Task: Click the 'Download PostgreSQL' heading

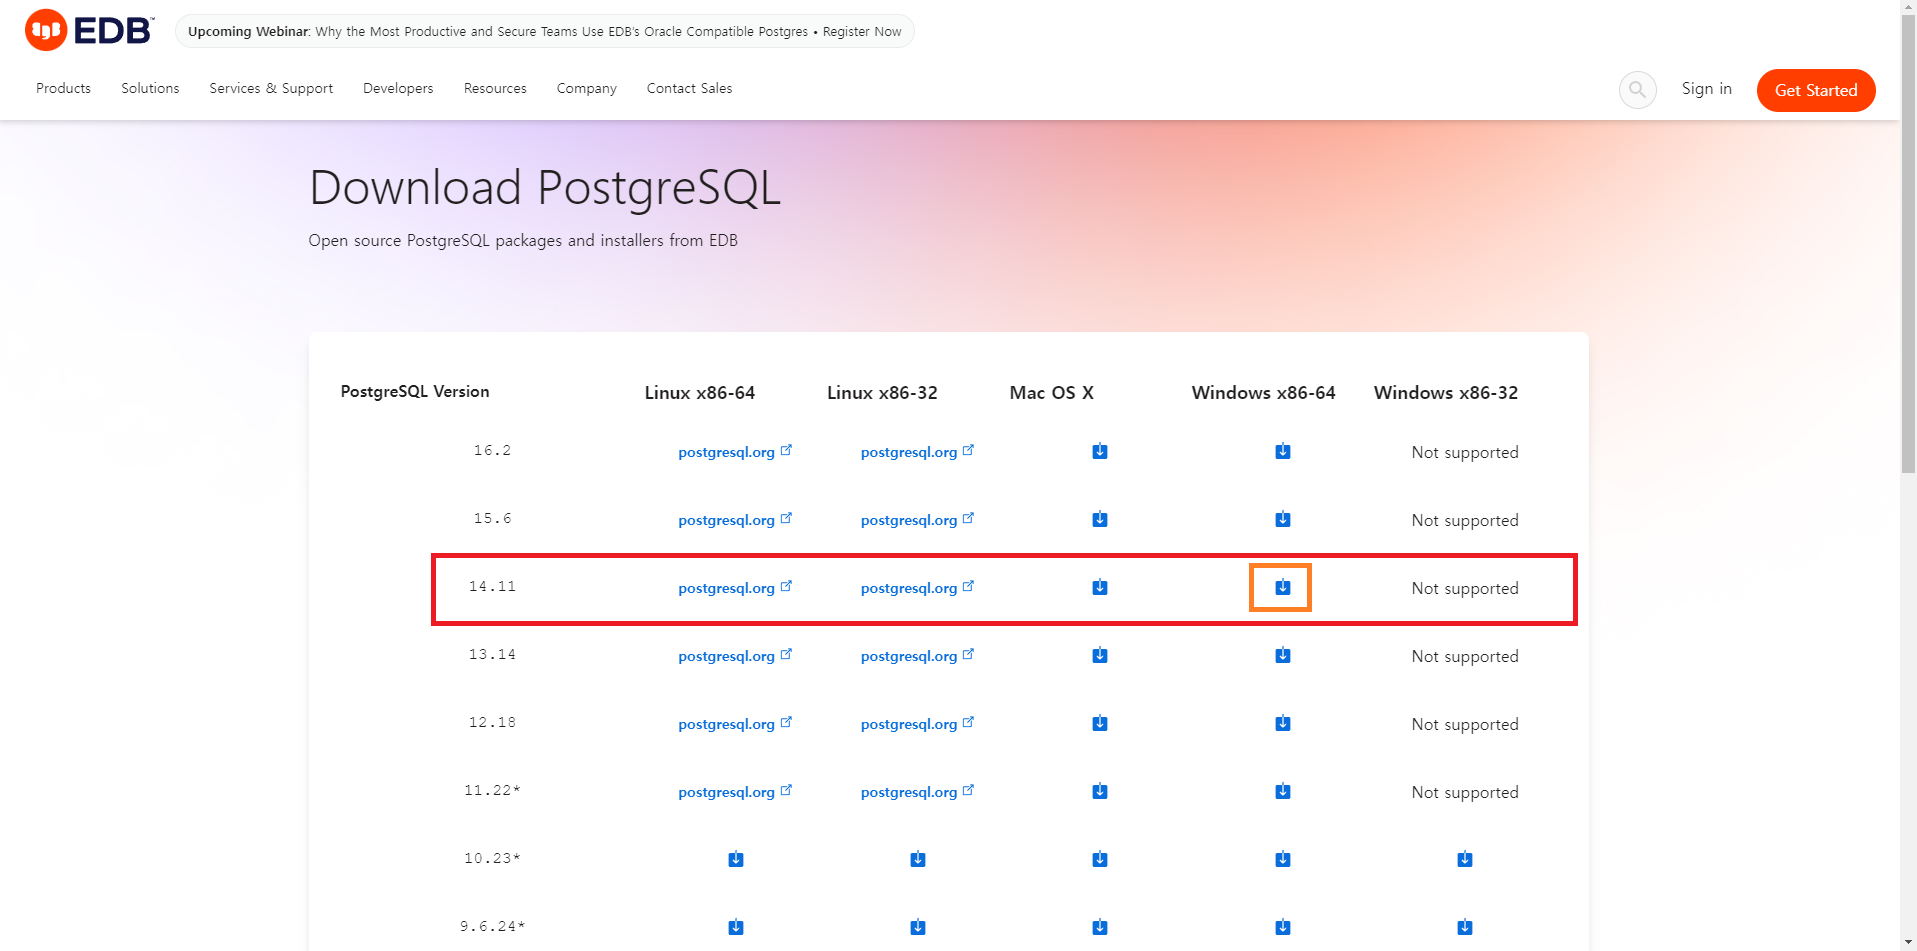Action: click(x=545, y=188)
